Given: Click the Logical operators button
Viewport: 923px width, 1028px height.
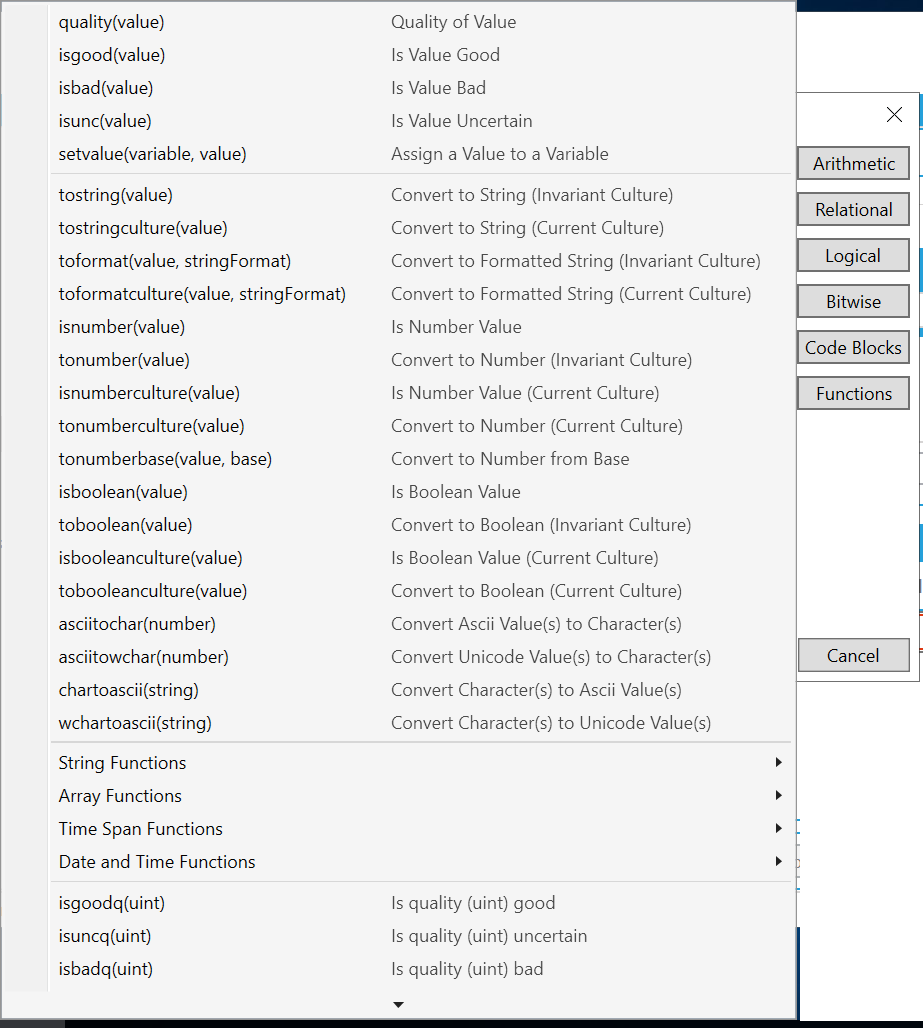Looking at the screenshot, I should click(x=853, y=256).
